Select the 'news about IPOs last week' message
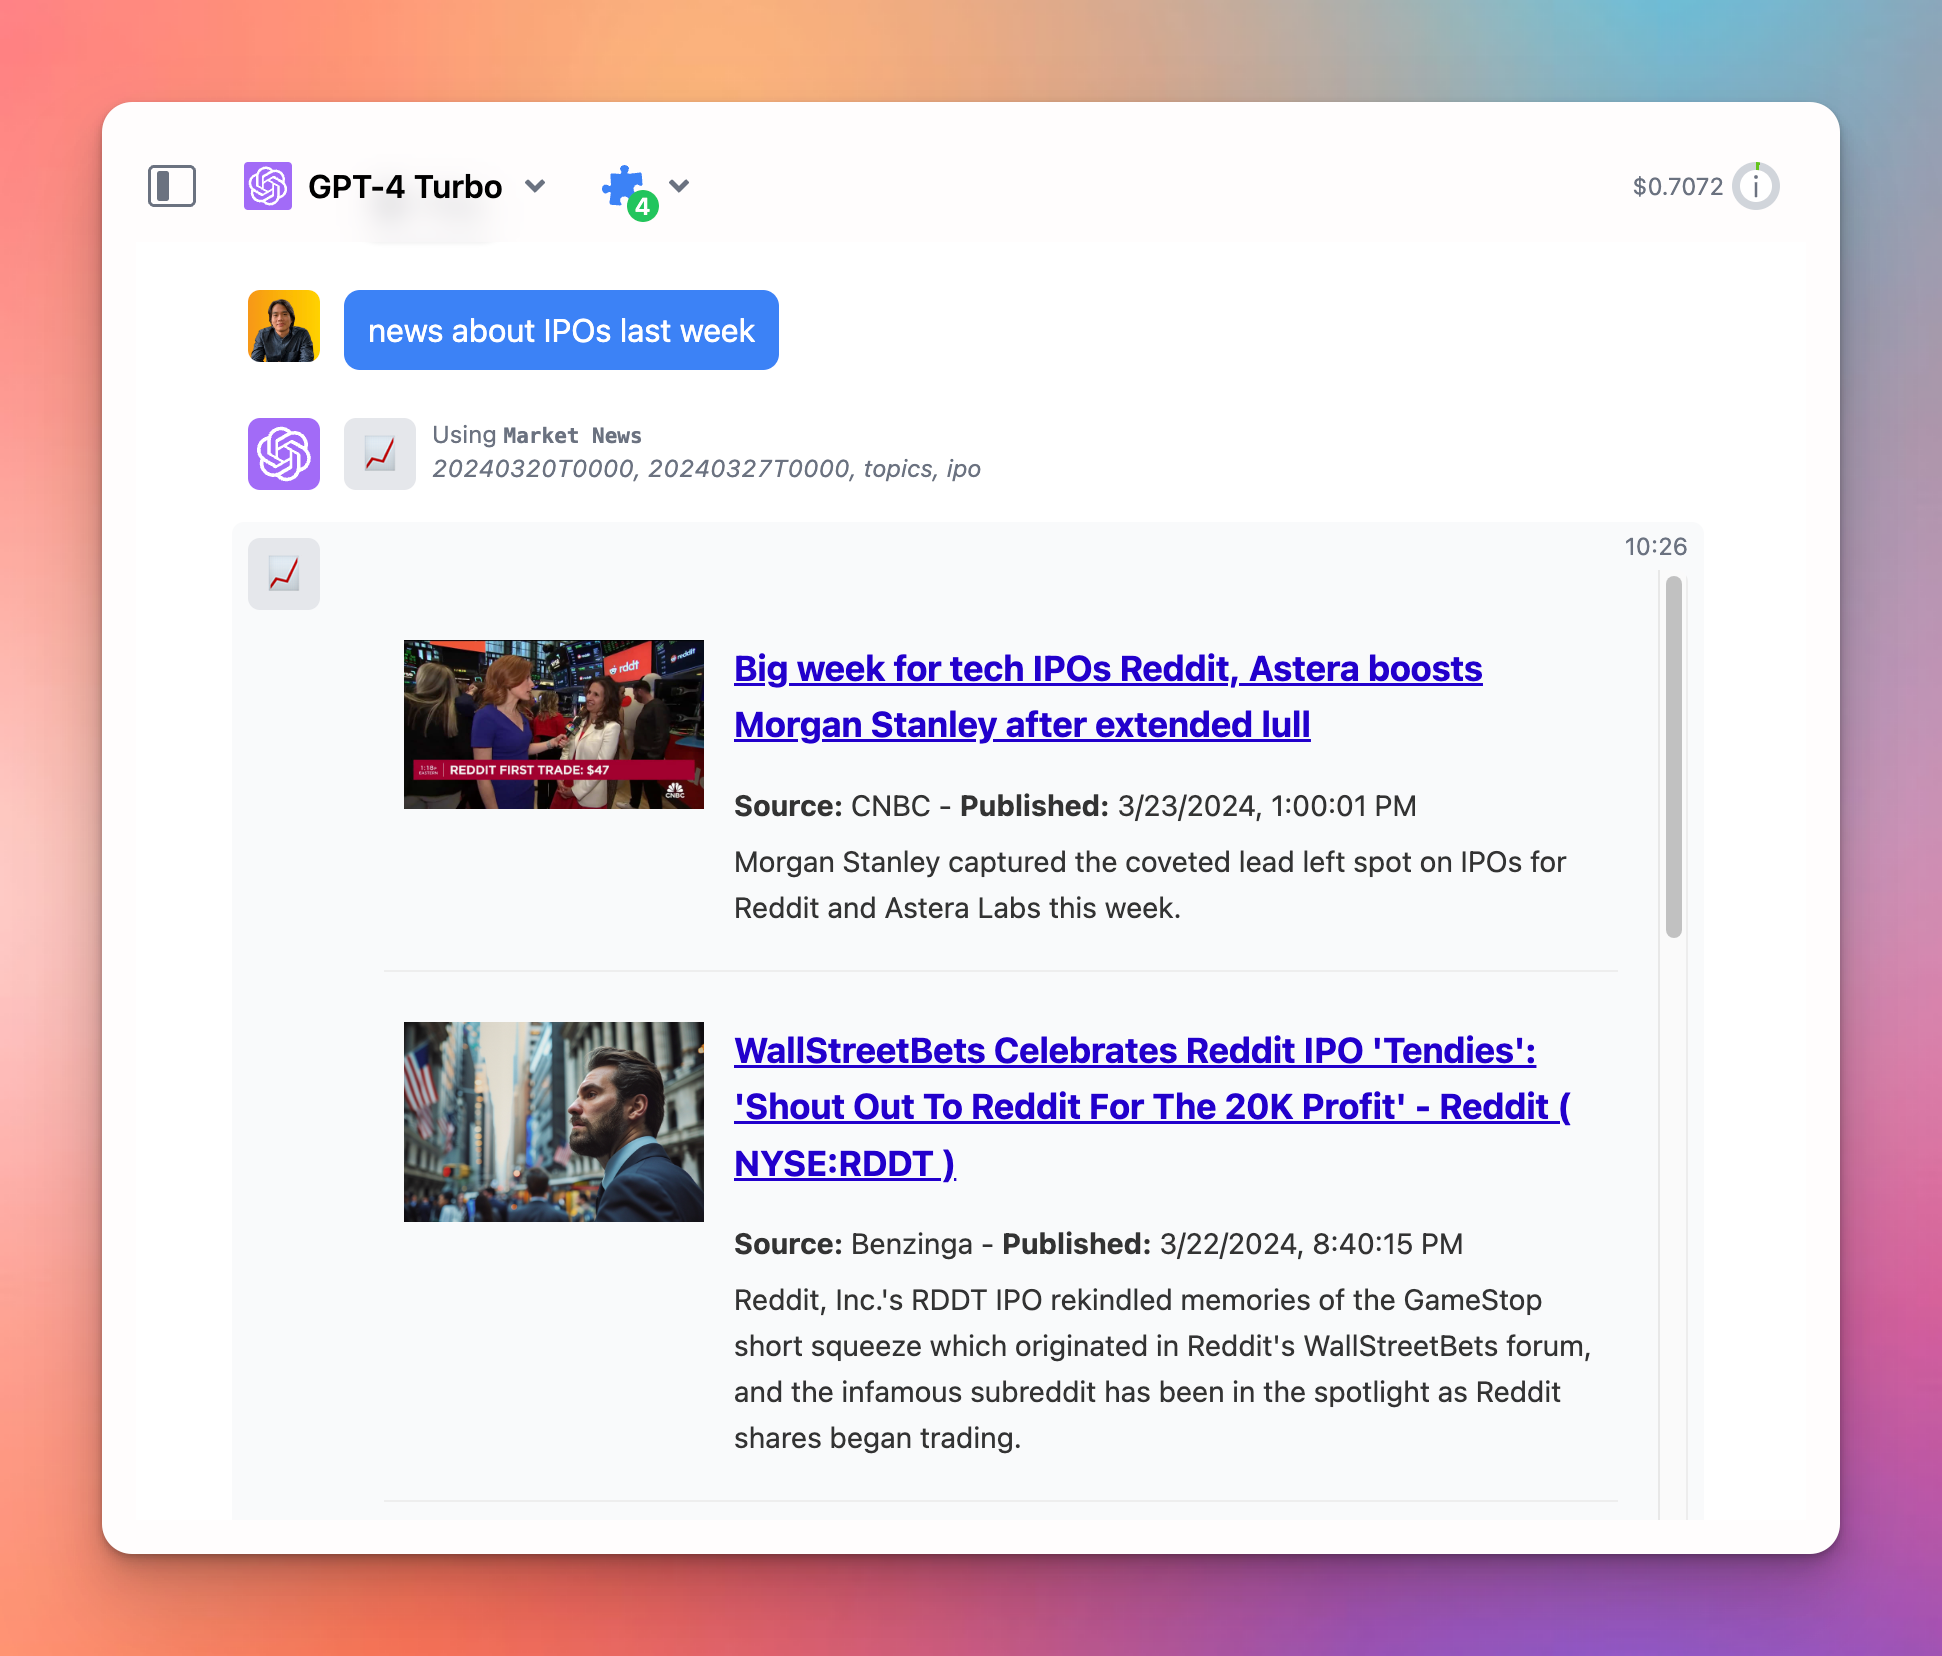1942x1656 pixels. point(561,330)
